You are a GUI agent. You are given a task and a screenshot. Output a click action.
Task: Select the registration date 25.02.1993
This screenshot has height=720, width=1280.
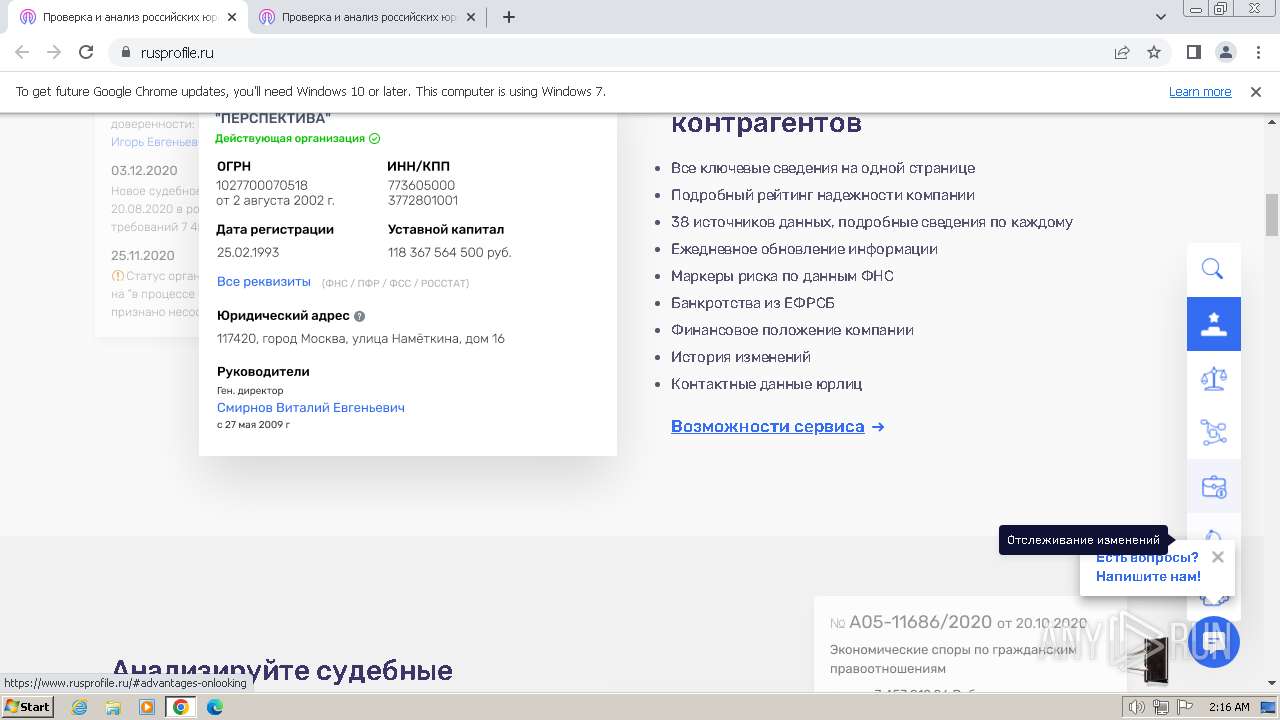tap(248, 253)
